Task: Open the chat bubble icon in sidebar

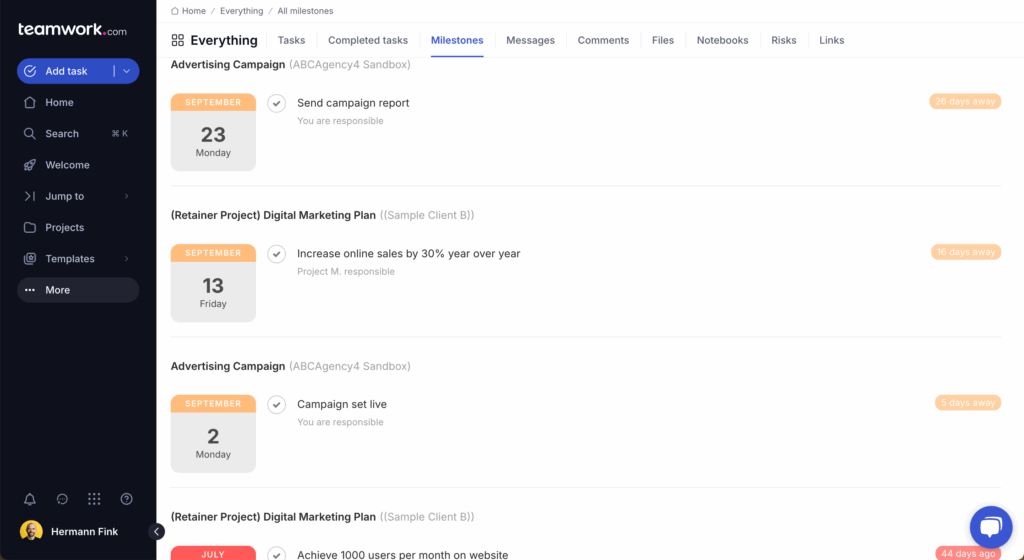Action: coord(62,499)
